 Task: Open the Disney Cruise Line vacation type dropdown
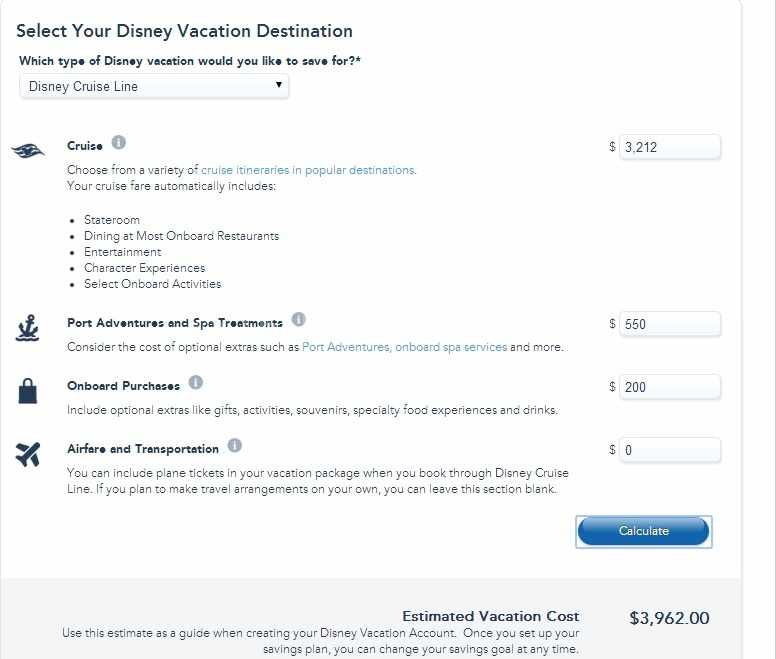click(x=155, y=87)
